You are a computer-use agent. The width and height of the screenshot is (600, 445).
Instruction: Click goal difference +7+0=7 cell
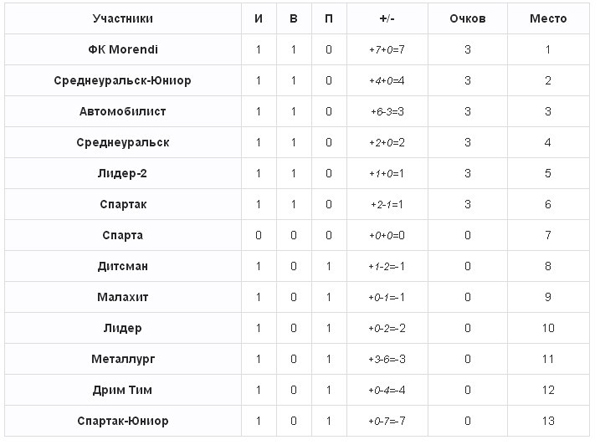(387, 50)
